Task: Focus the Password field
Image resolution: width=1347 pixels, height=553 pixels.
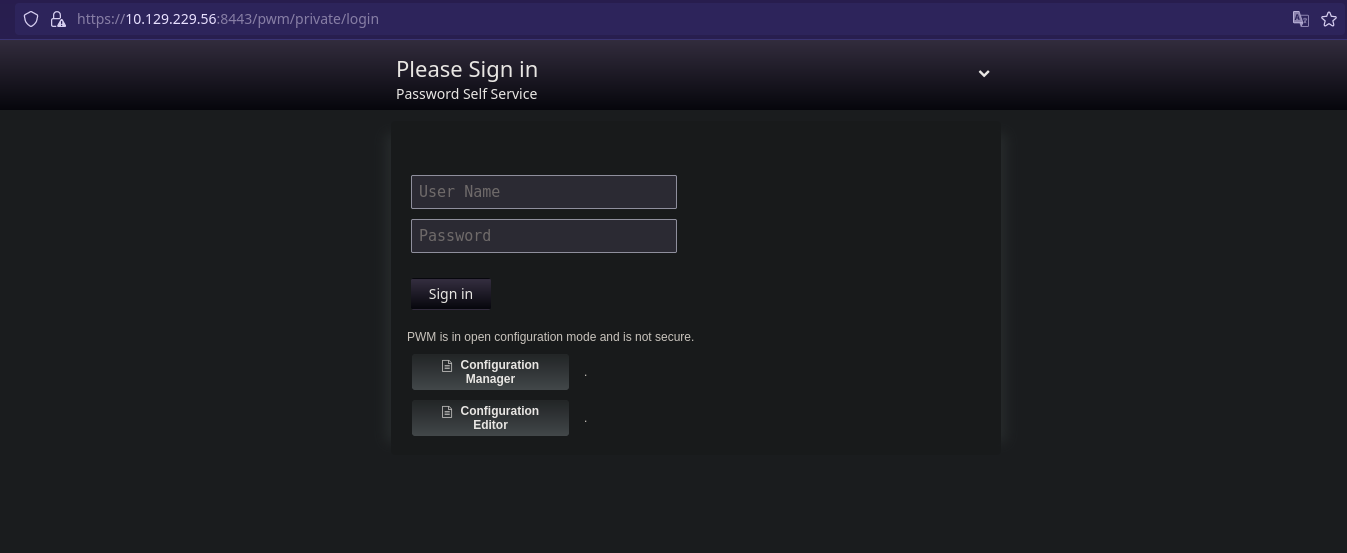Action: 543,236
